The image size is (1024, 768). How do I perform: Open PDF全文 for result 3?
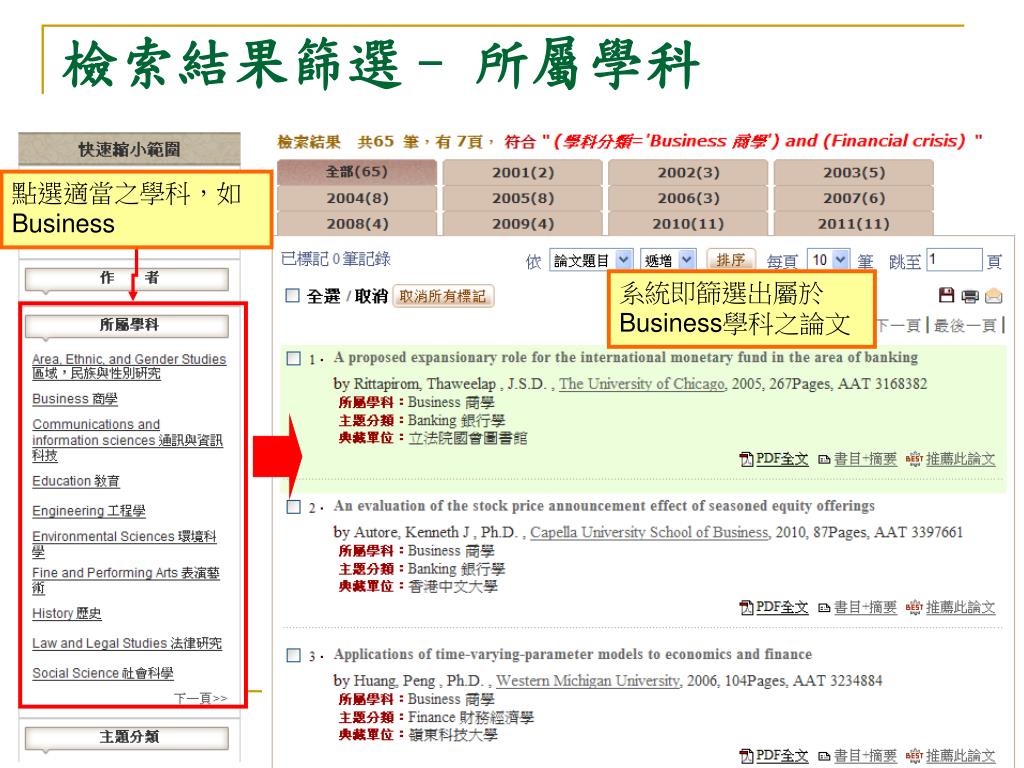click(774, 756)
